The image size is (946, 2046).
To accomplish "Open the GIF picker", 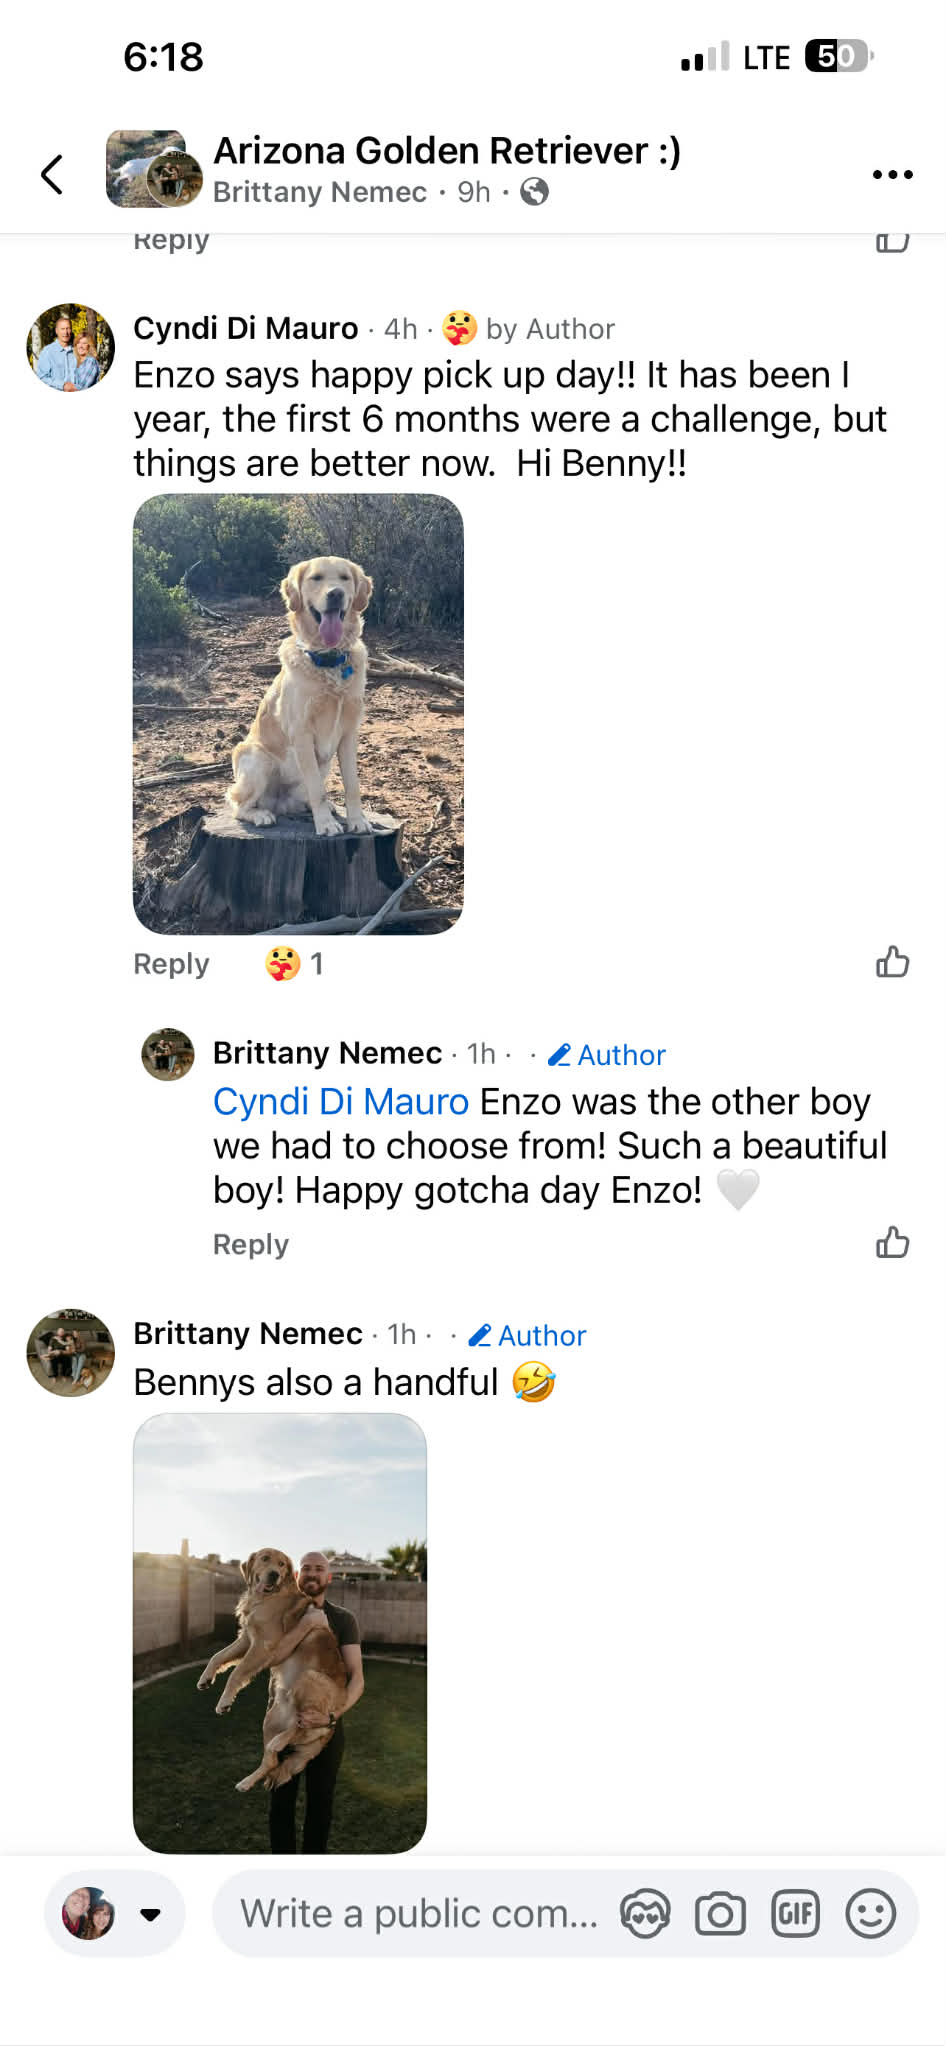I will pyautogui.click(x=796, y=1914).
